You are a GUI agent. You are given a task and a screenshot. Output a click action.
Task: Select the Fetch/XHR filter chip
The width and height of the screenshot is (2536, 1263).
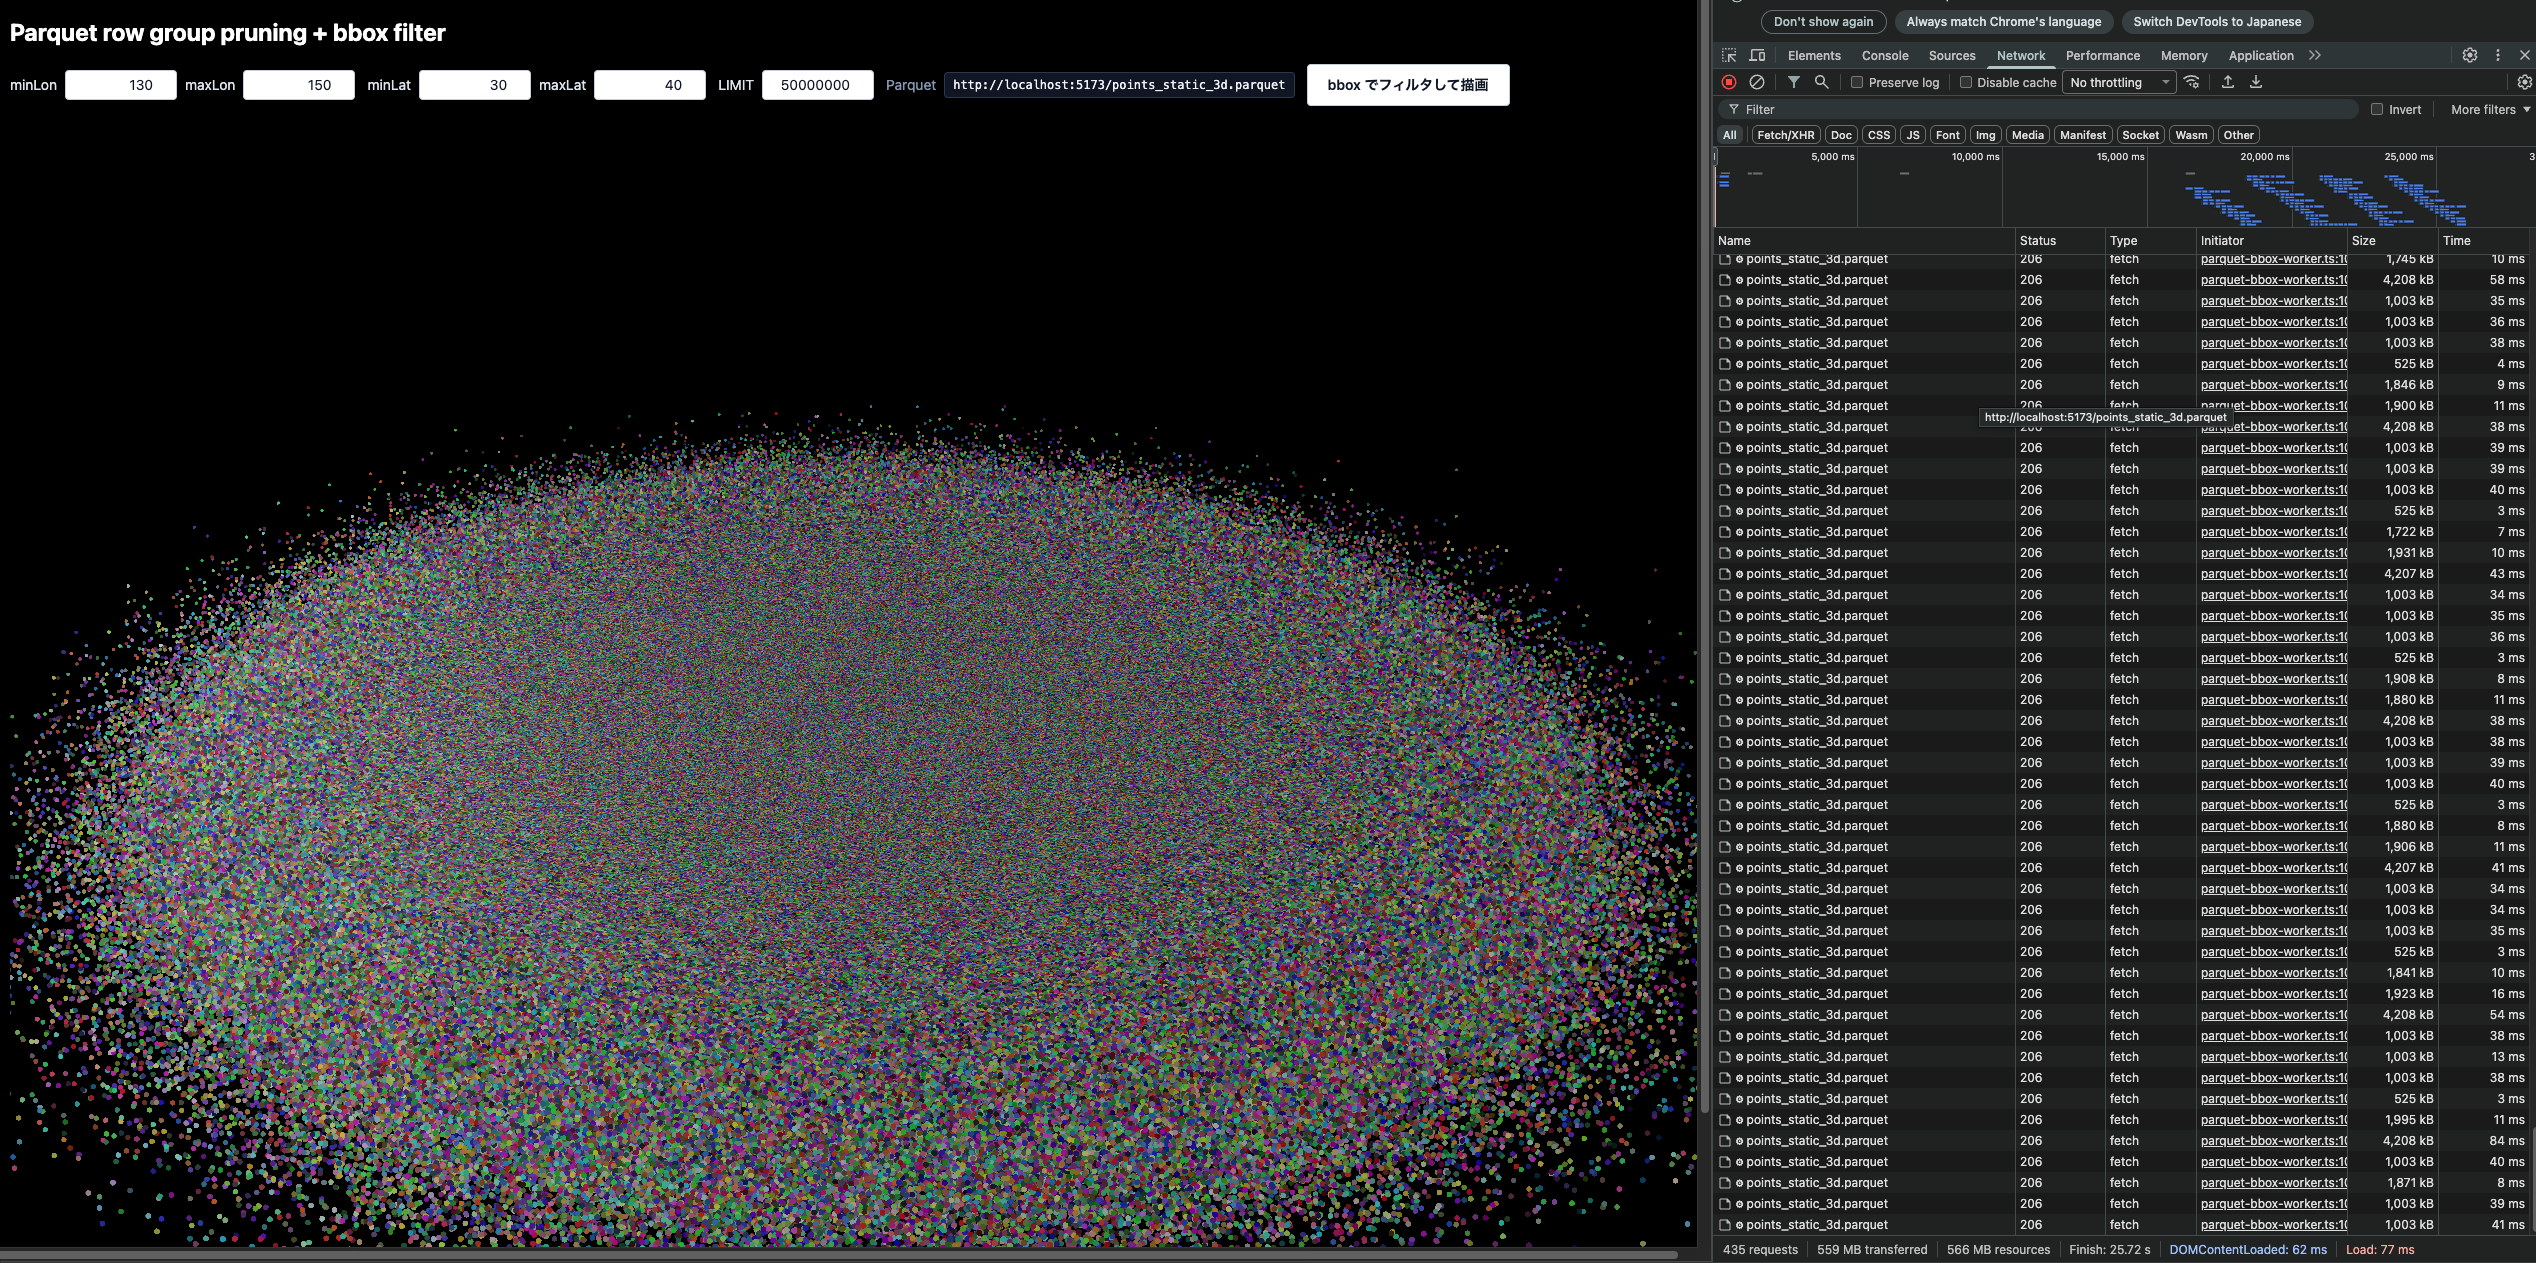point(1785,135)
